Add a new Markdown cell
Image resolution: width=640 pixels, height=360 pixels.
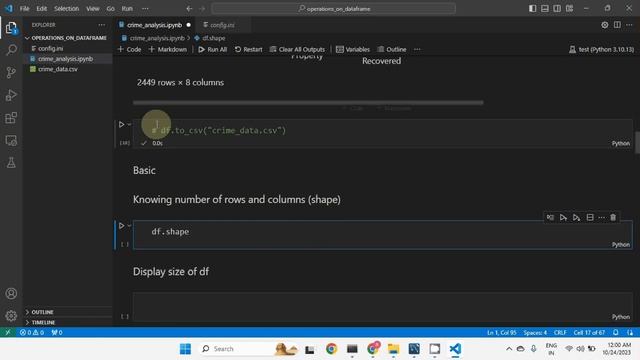pyautogui.click(x=168, y=49)
